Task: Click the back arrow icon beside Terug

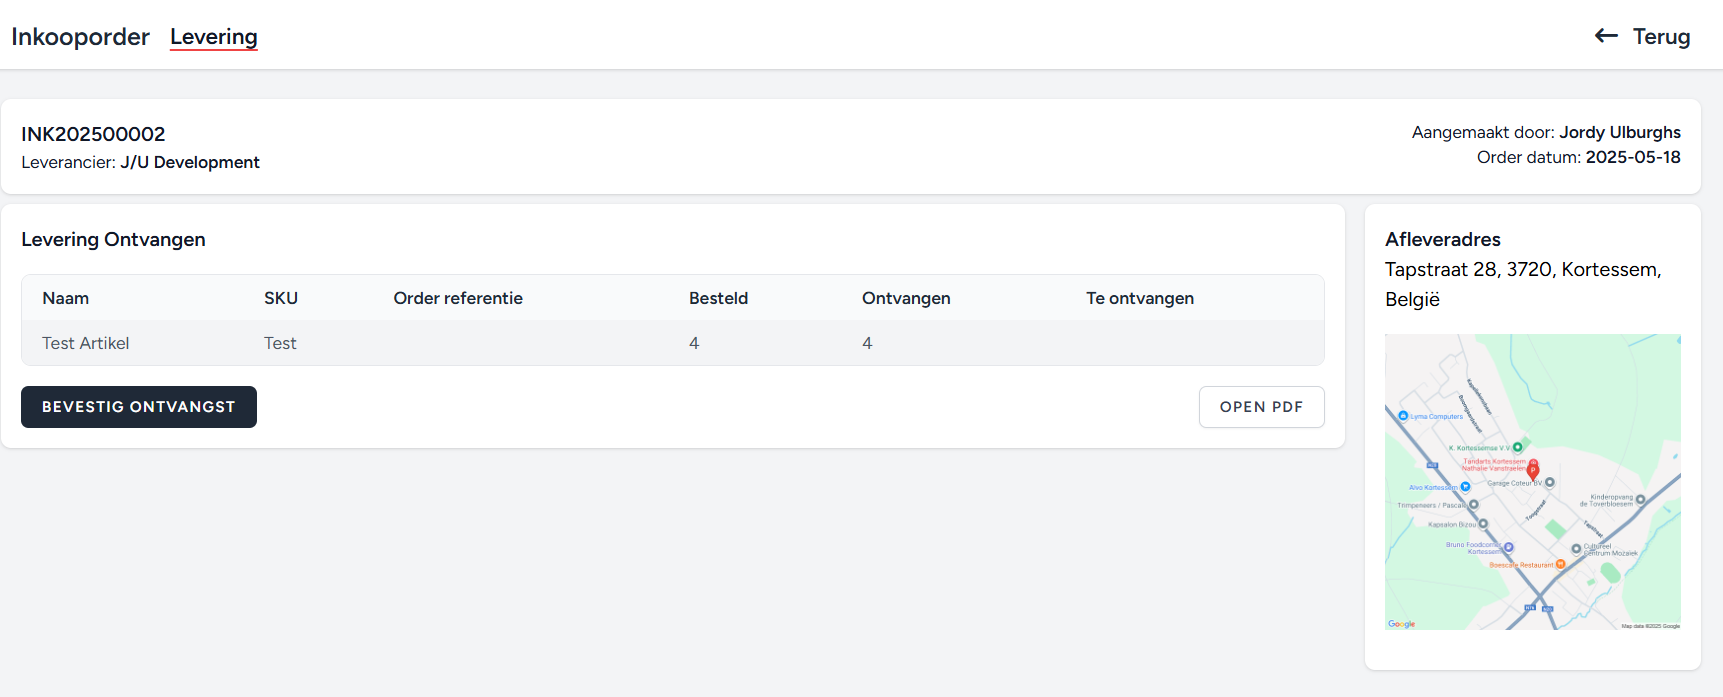Action: pos(1606,36)
